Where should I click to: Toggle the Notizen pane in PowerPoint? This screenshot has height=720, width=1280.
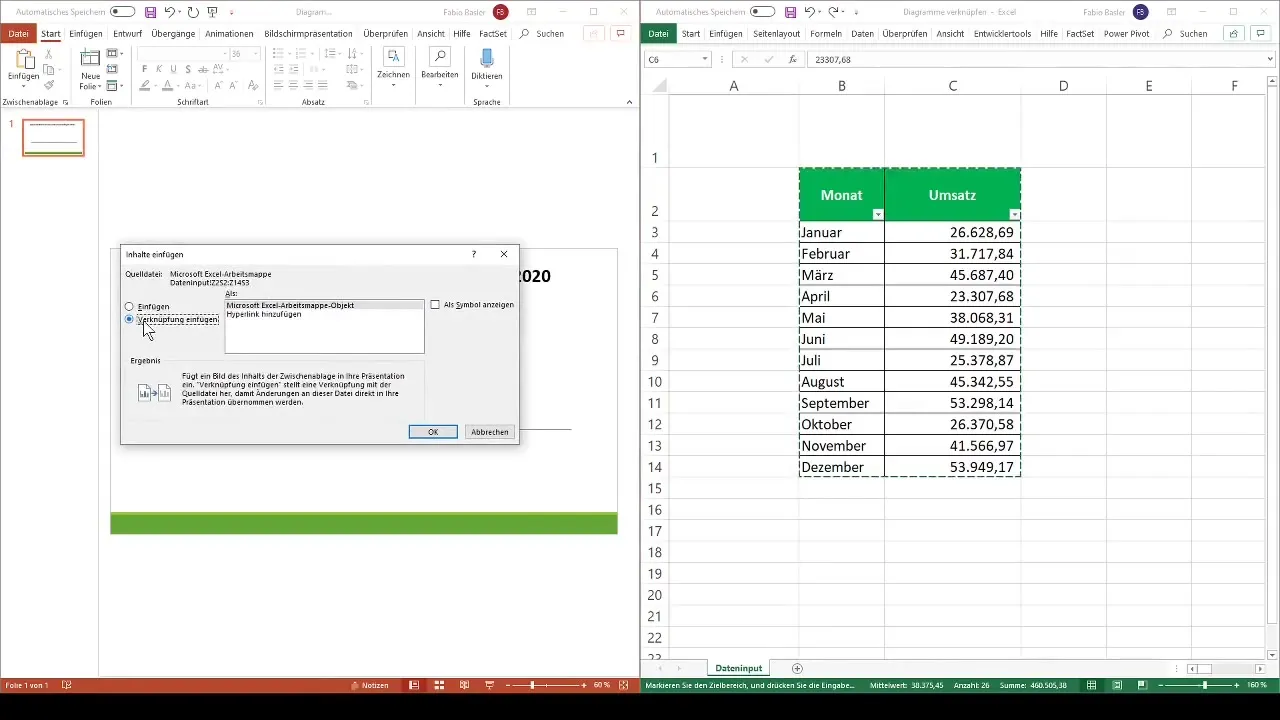coord(370,685)
